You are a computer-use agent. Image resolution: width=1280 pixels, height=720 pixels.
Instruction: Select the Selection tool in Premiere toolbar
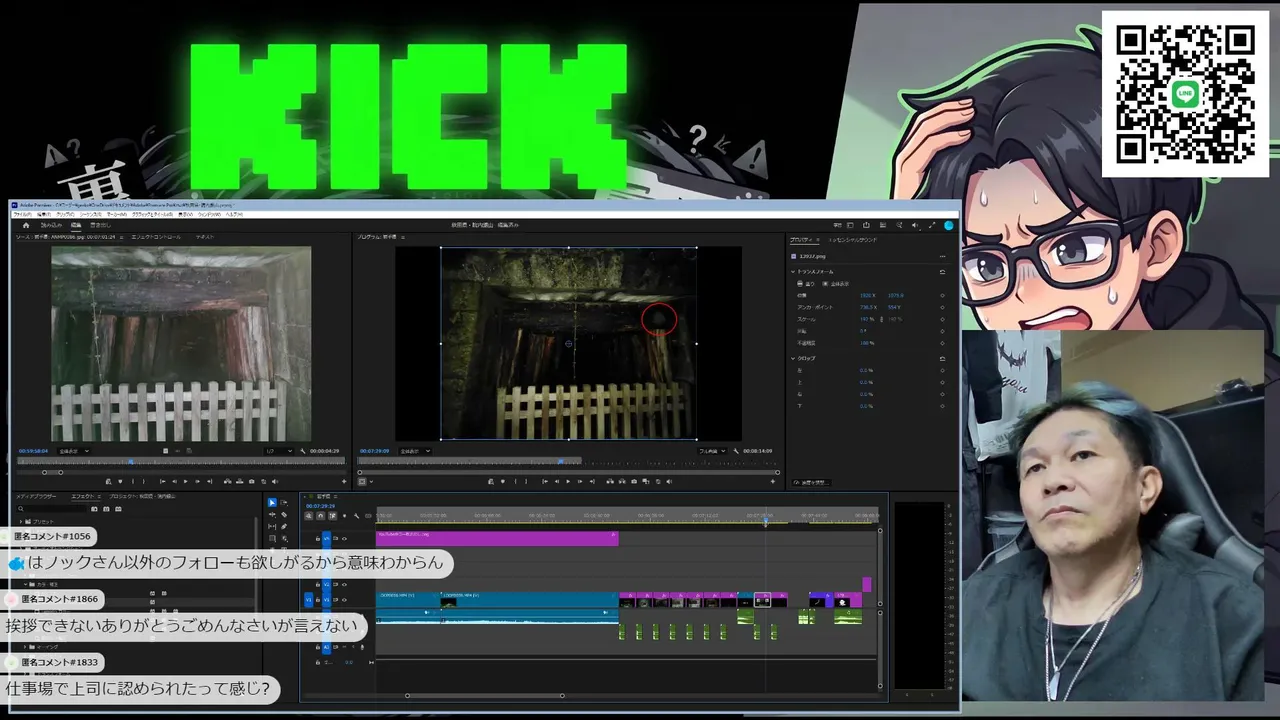tap(272, 503)
